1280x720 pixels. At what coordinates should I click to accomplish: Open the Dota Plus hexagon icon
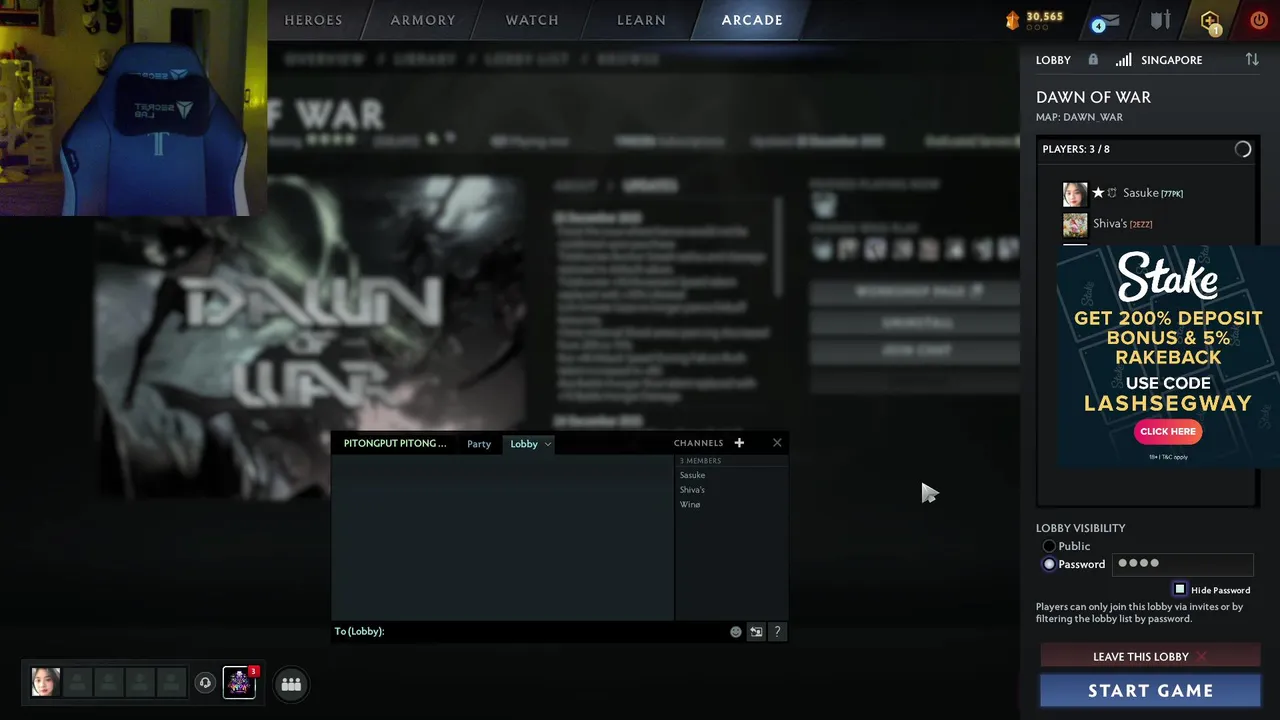tap(1210, 21)
